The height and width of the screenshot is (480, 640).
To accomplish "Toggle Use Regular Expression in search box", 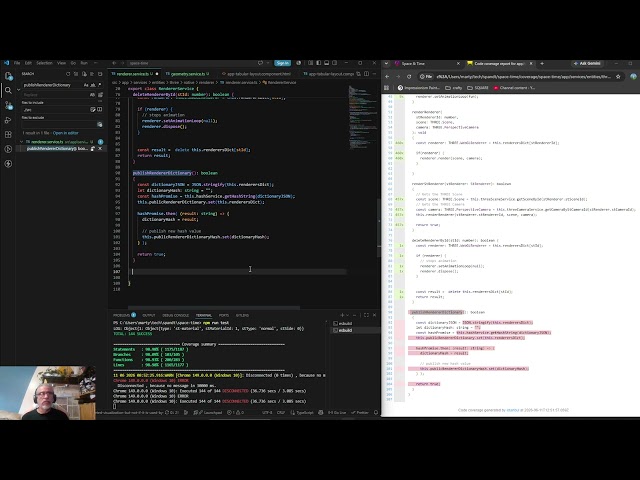I will (99, 85).
